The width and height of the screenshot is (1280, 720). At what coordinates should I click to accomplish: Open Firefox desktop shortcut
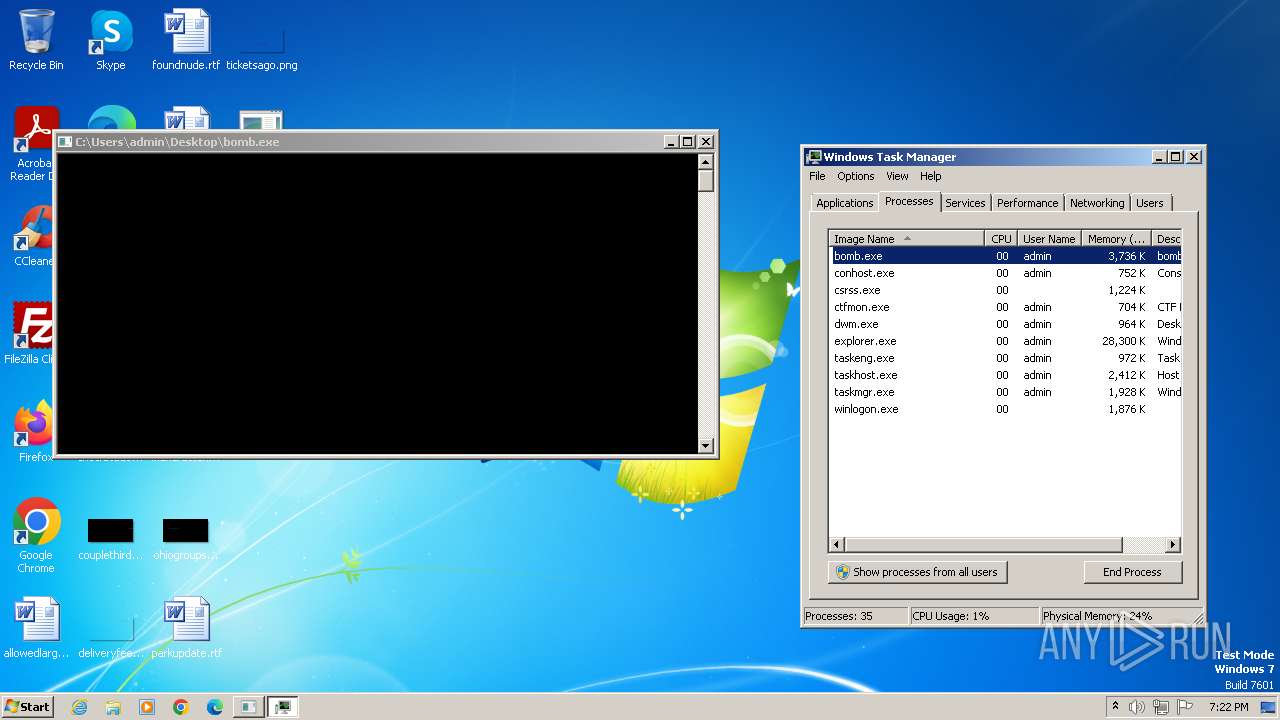point(36,430)
